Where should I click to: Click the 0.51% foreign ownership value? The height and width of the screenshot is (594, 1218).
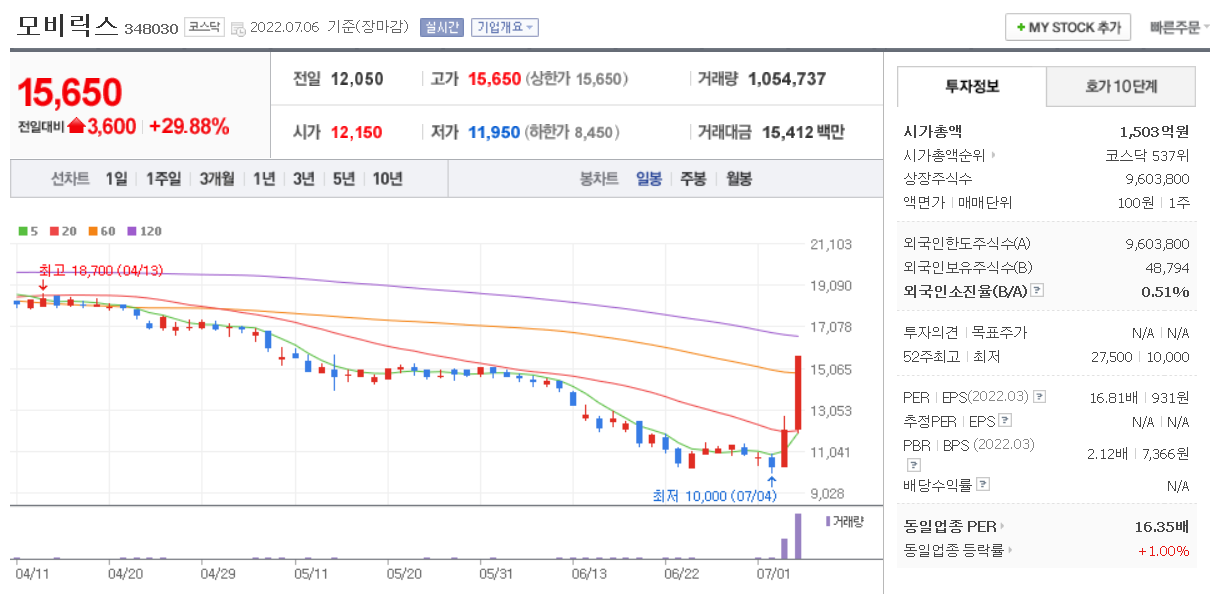point(1166,291)
